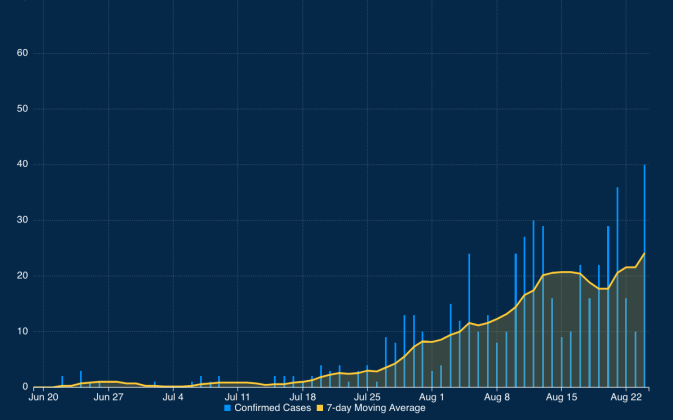Click the 40 y-axis value
The image size is (673, 420).
tap(22, 164)
